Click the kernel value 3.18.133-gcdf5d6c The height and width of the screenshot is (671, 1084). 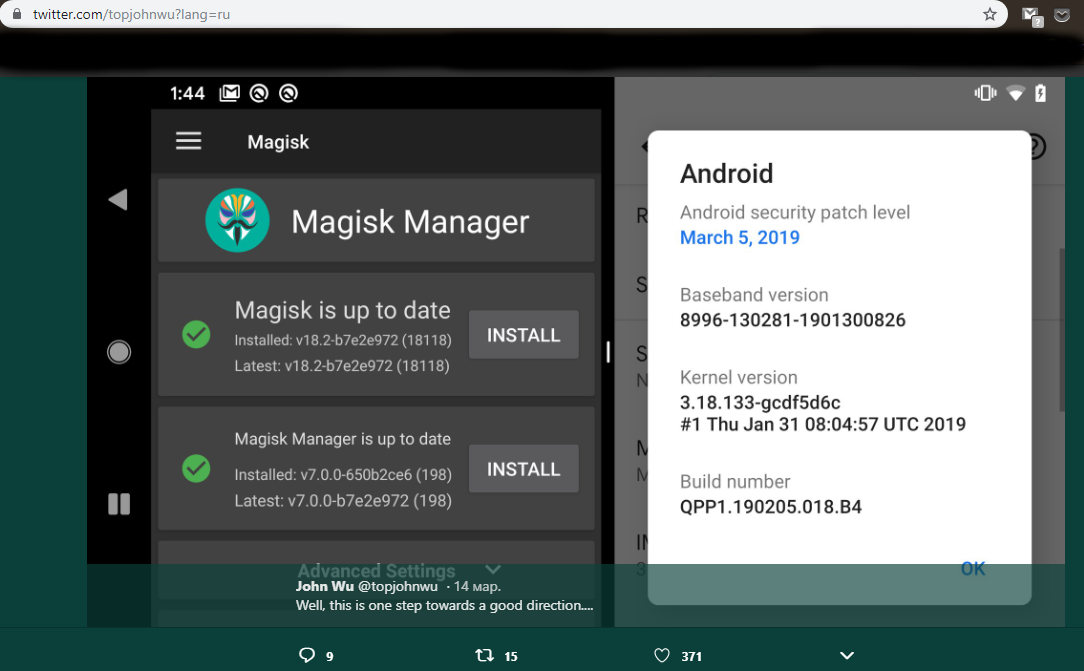[760, 402]
